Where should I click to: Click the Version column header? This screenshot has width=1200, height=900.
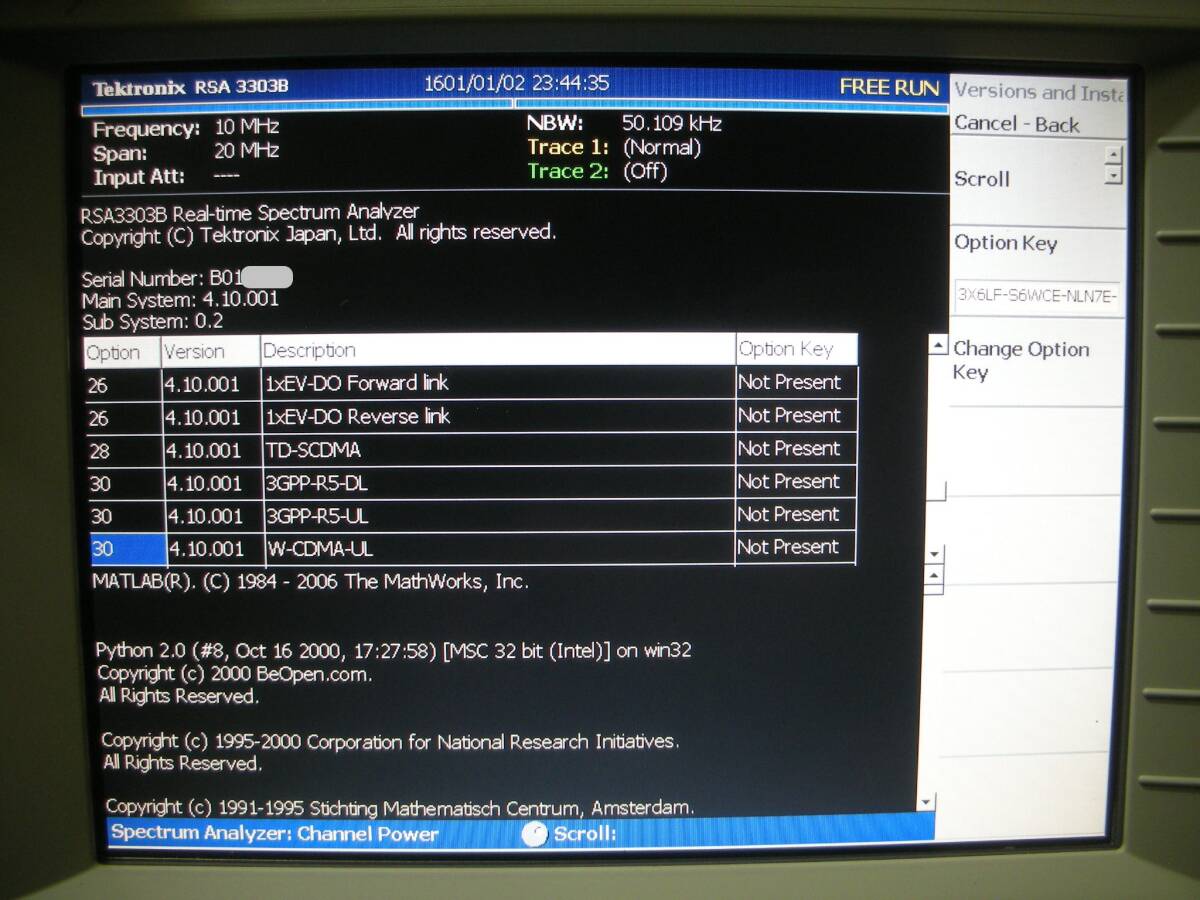[211, 351]
